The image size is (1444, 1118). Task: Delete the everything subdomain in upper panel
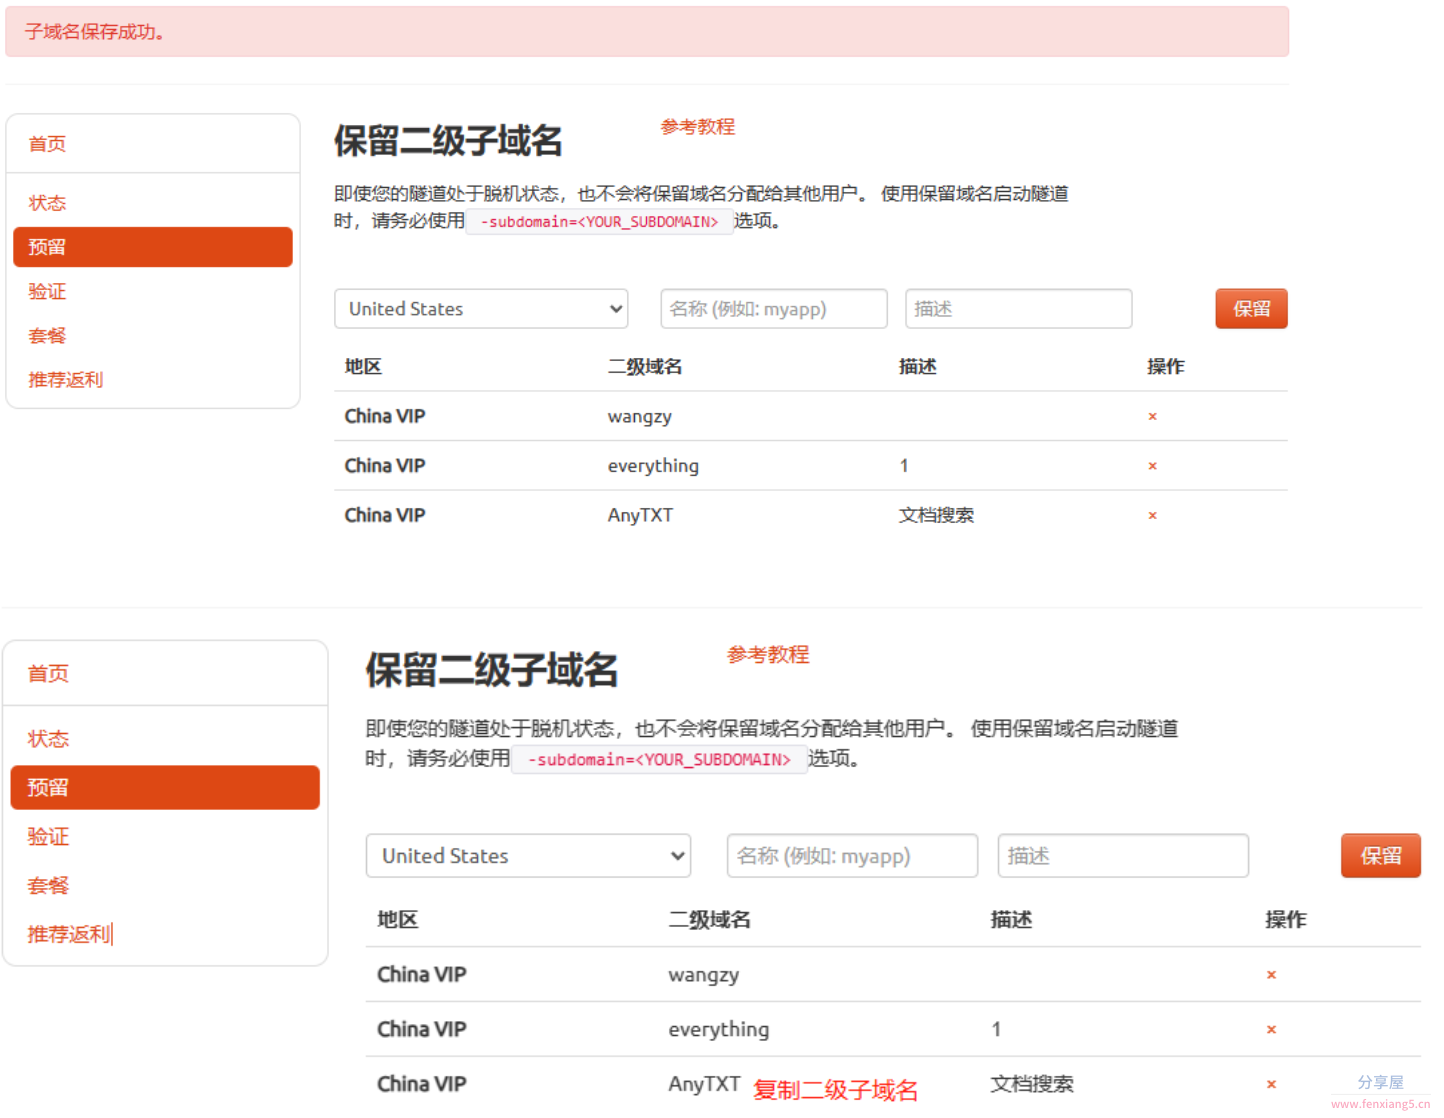click(x=1152, y=466)
